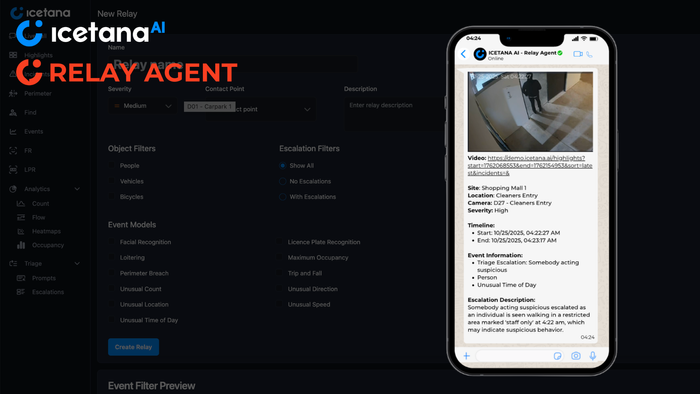Viewport: 700px width, 394px height.
Task: Enable Perimeter Breach event model
Action: coord(112,273)
